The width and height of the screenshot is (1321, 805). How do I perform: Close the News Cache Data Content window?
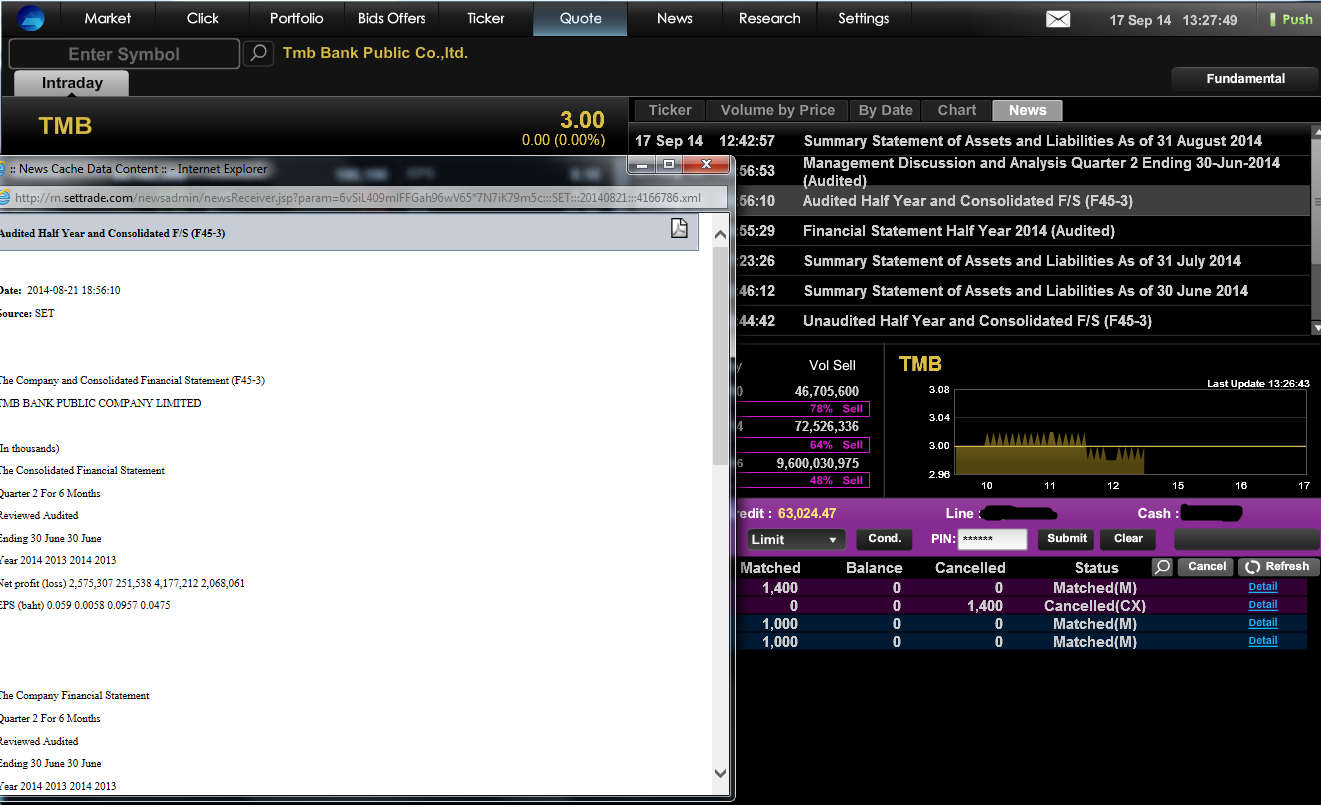click(x=706, y=165)
